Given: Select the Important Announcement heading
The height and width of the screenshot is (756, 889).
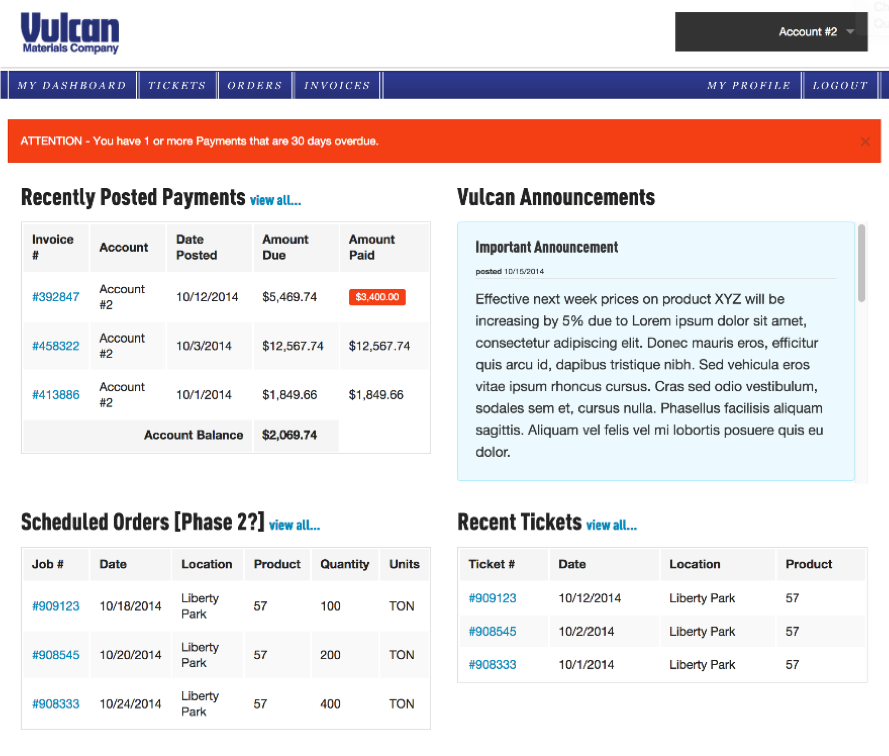Looking at the screenshot, I should coord(546,247).
